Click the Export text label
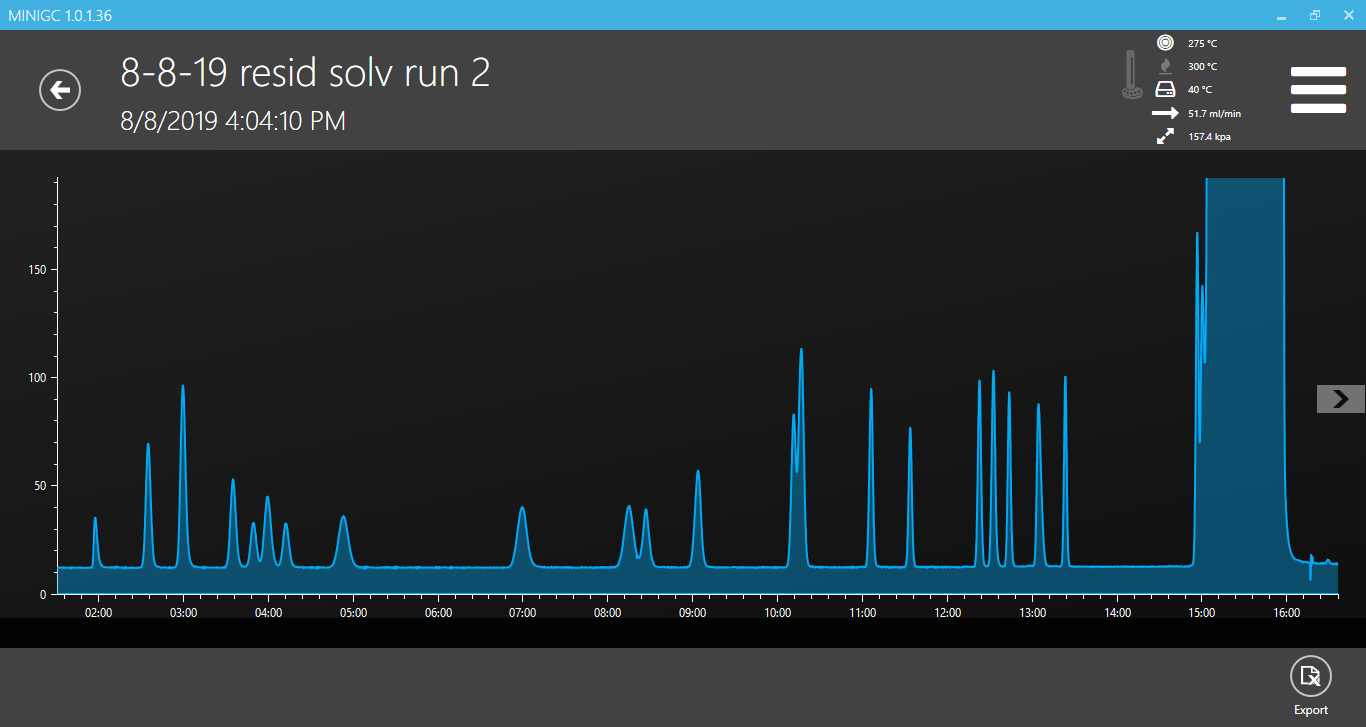This screenshot has height=727, width=1366. point(1310,710)
